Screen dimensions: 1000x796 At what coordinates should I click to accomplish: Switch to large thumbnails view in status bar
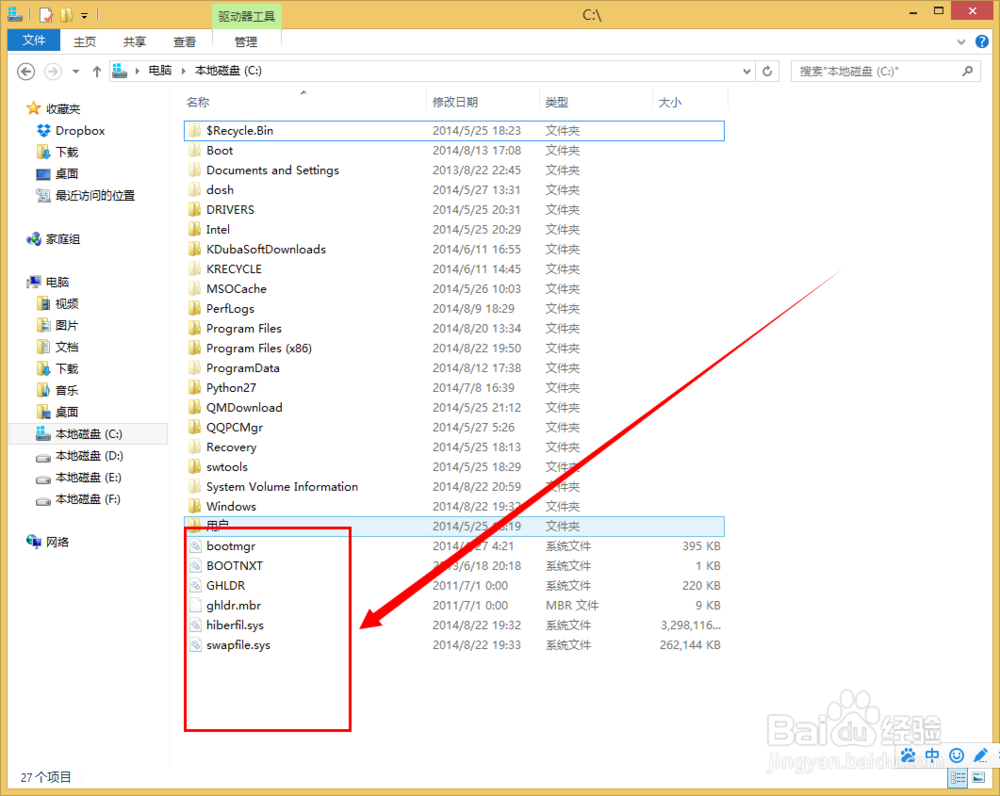(978, 777)
